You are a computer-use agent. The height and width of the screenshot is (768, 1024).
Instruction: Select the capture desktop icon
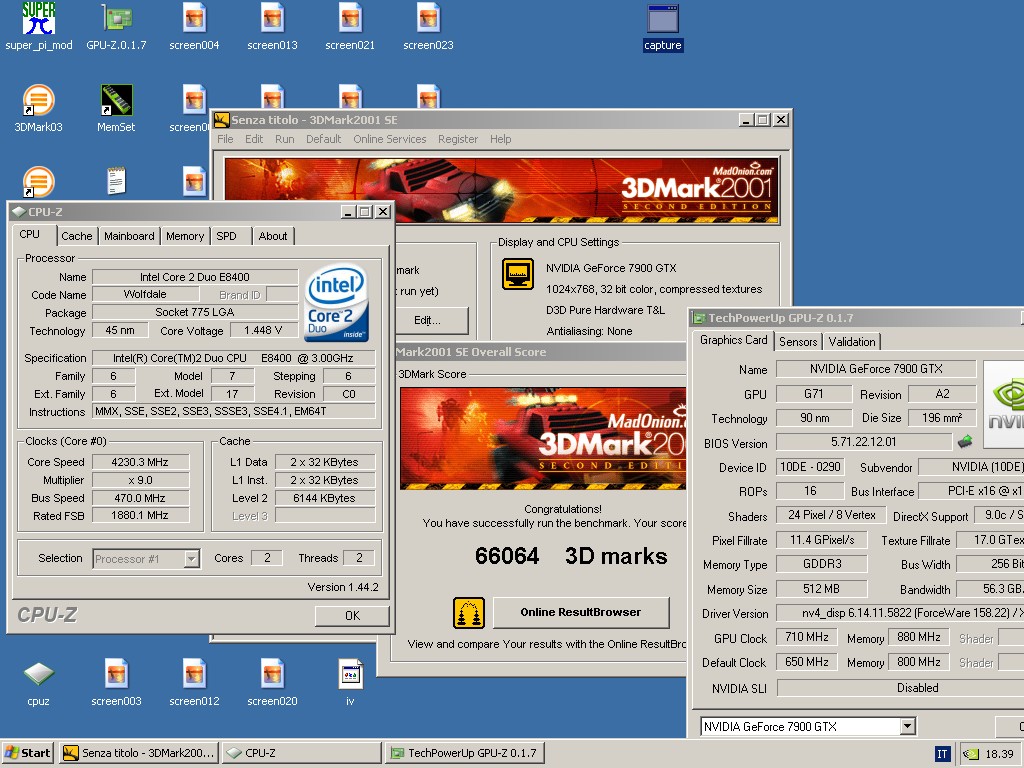663,27
